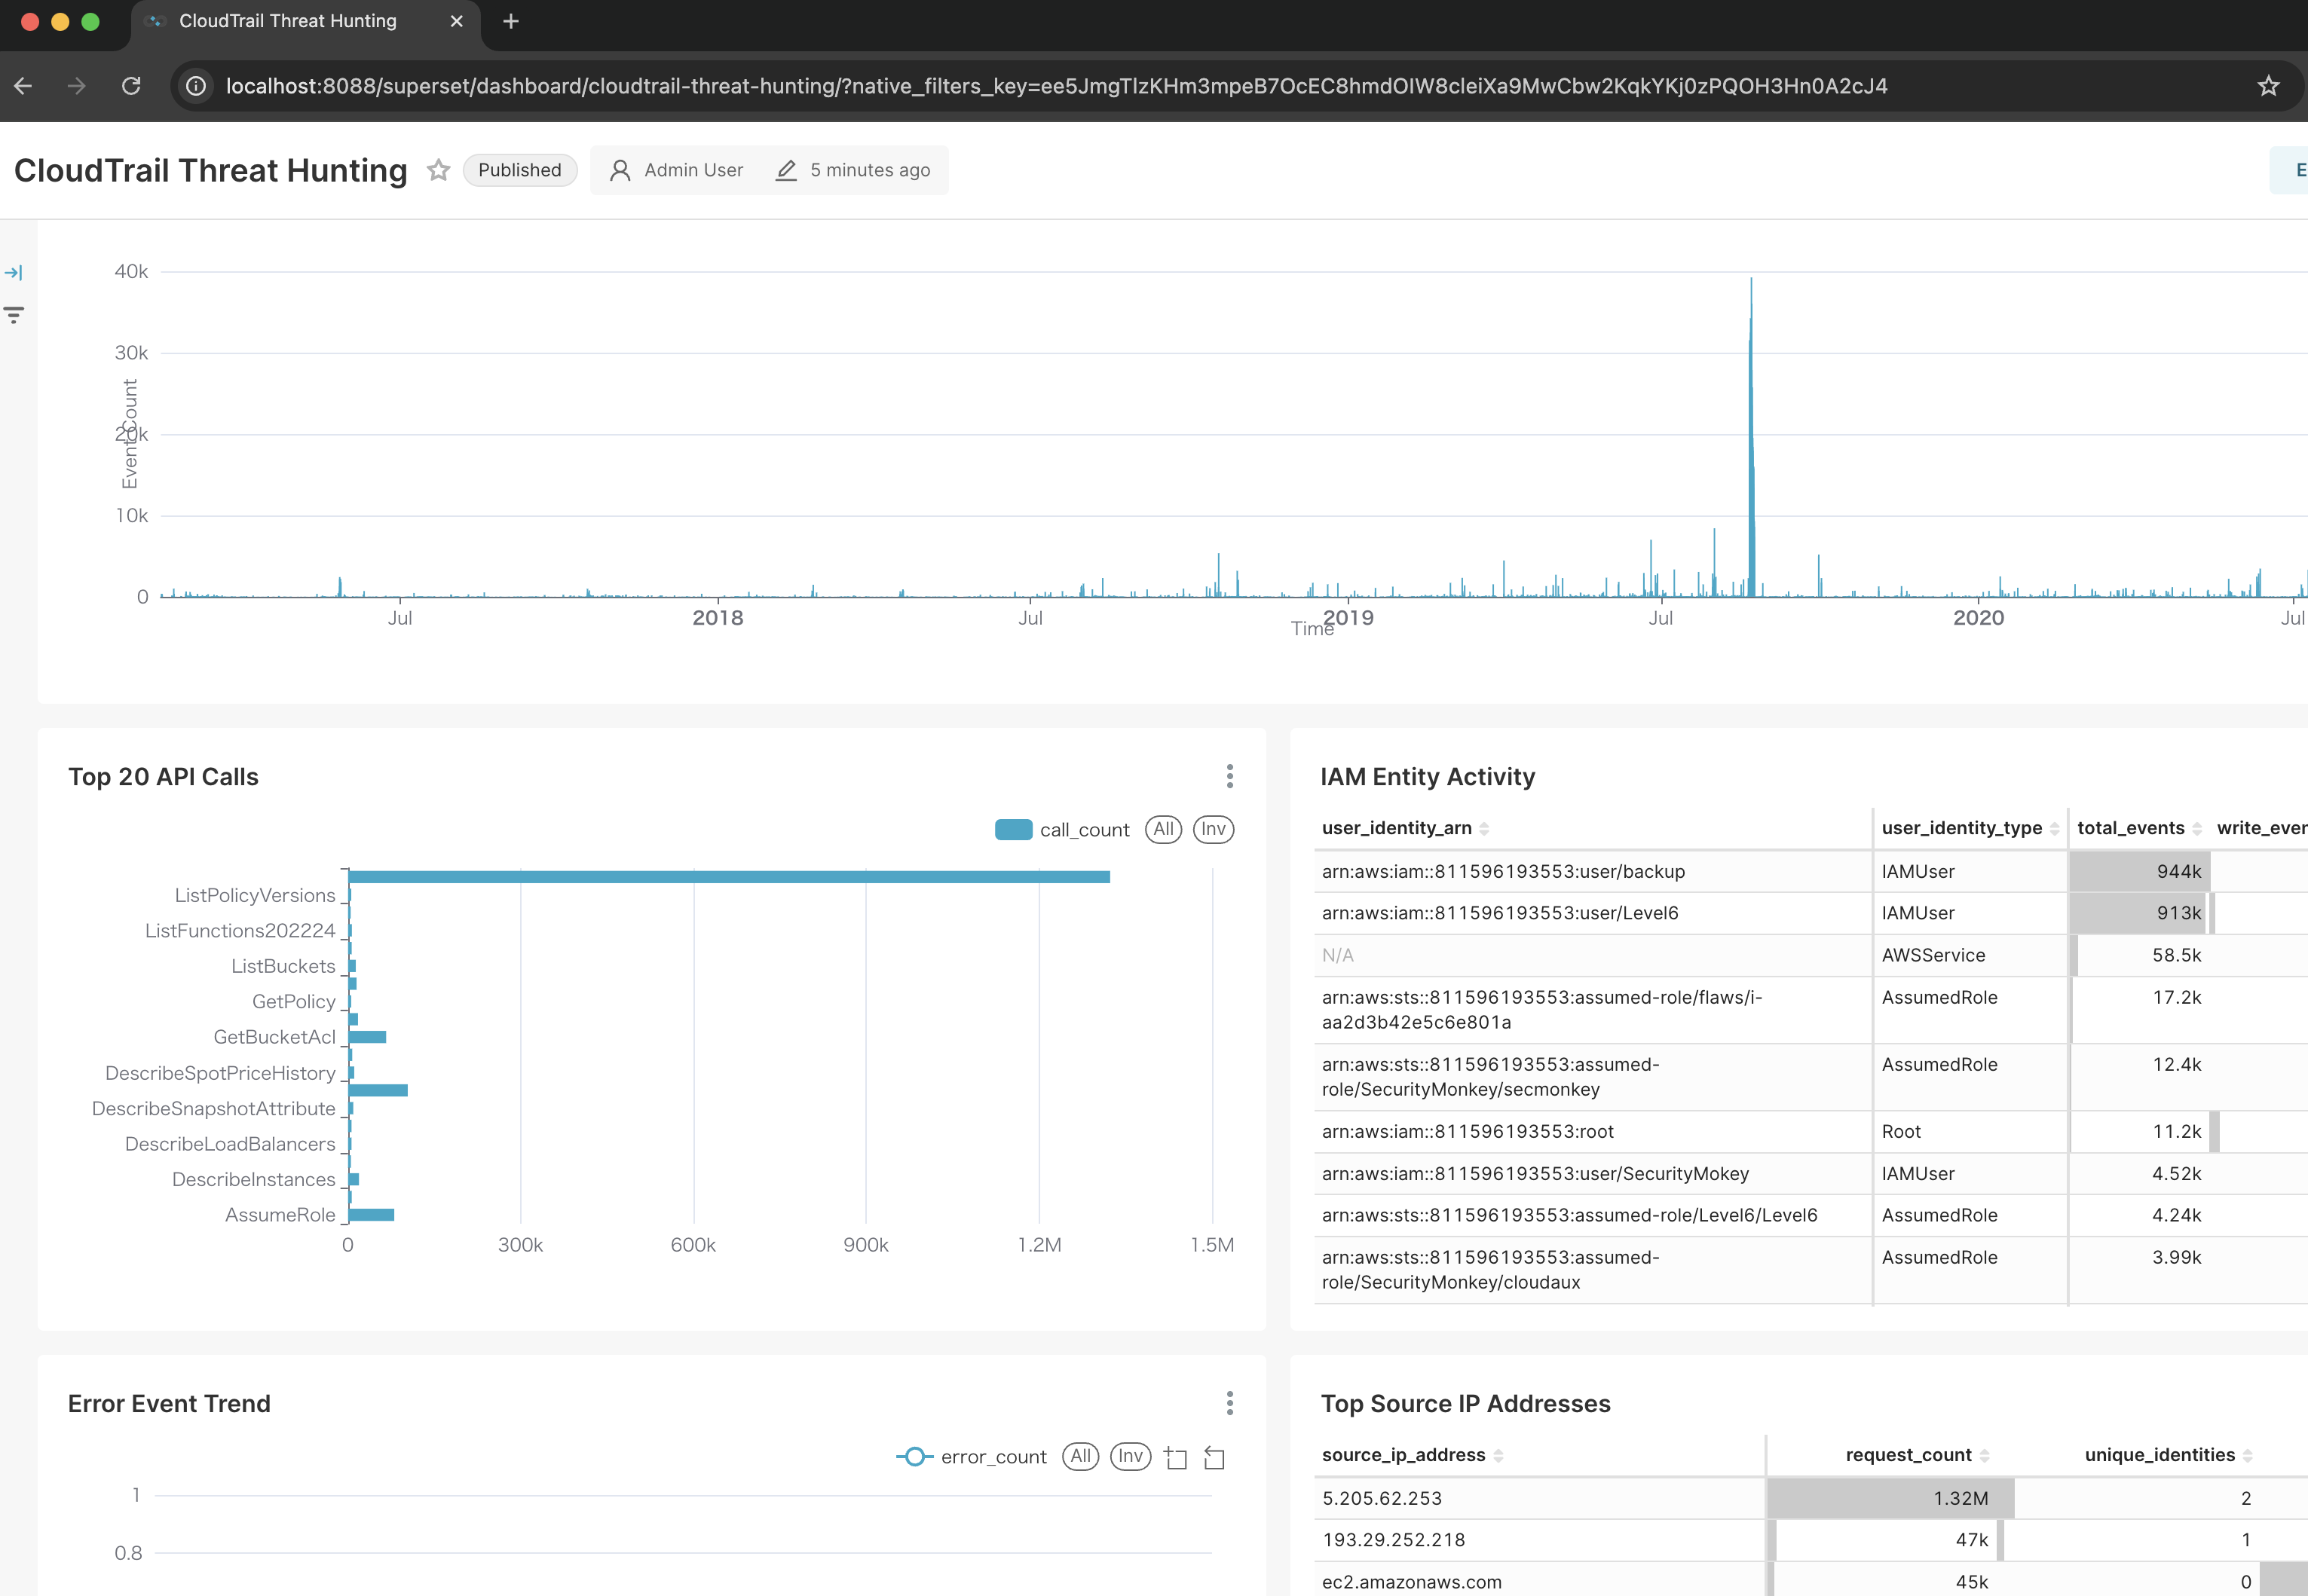Click the blue call_count legend color swatch

tap(1012, 829)
